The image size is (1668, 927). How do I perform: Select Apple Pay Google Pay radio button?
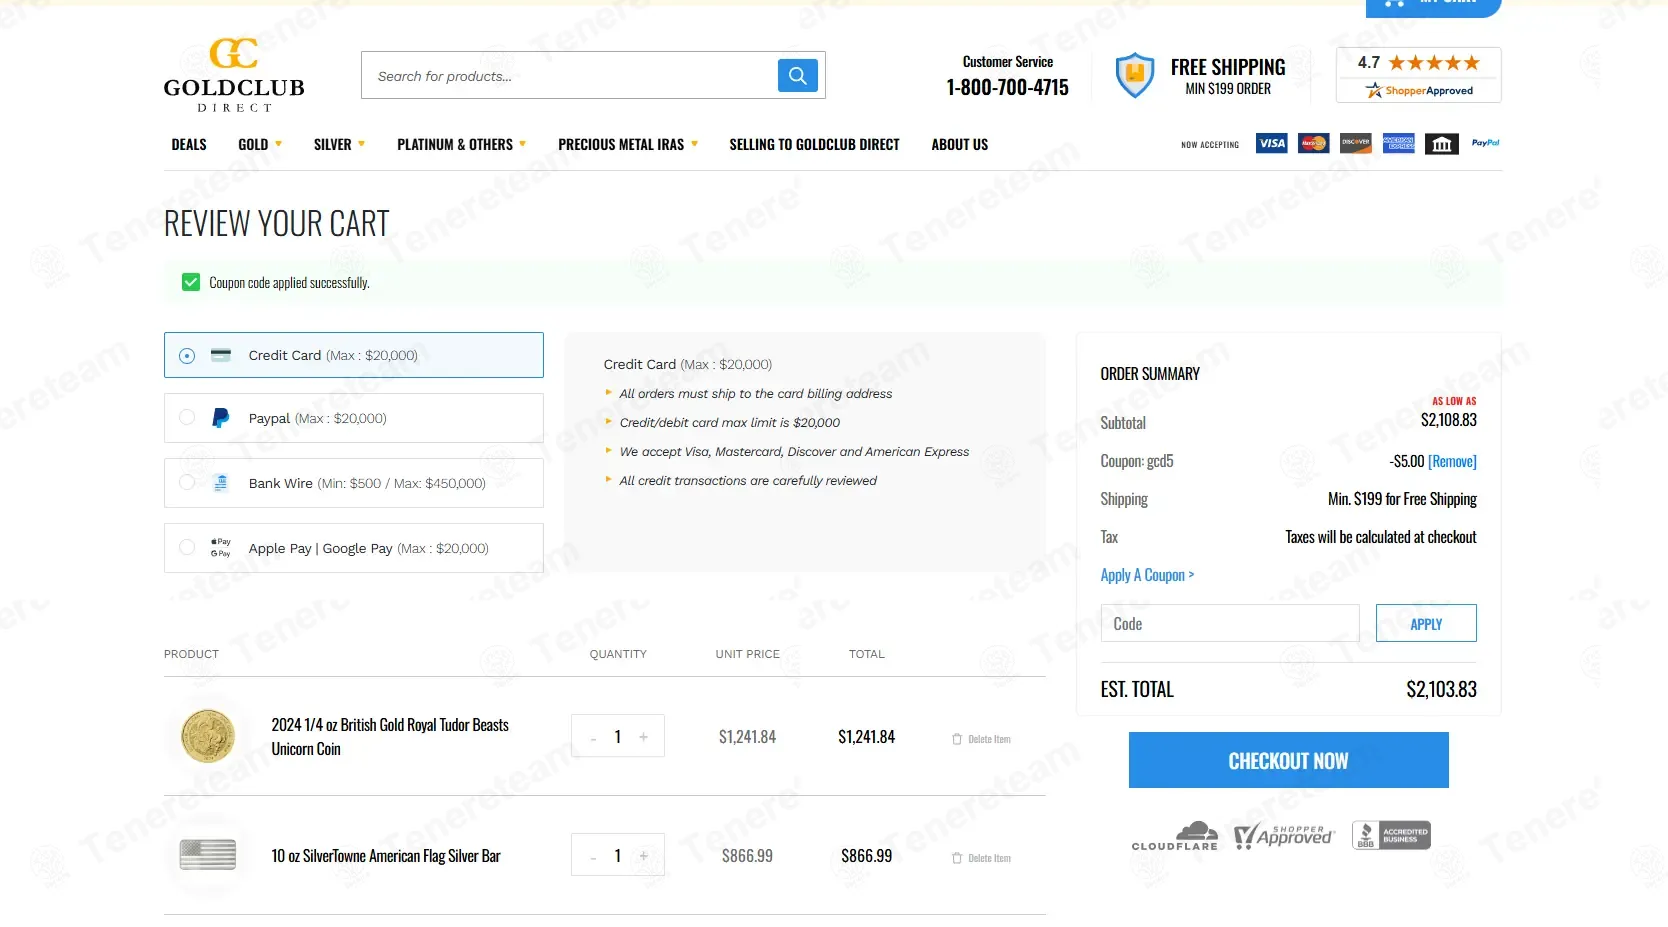coord(187,548)
